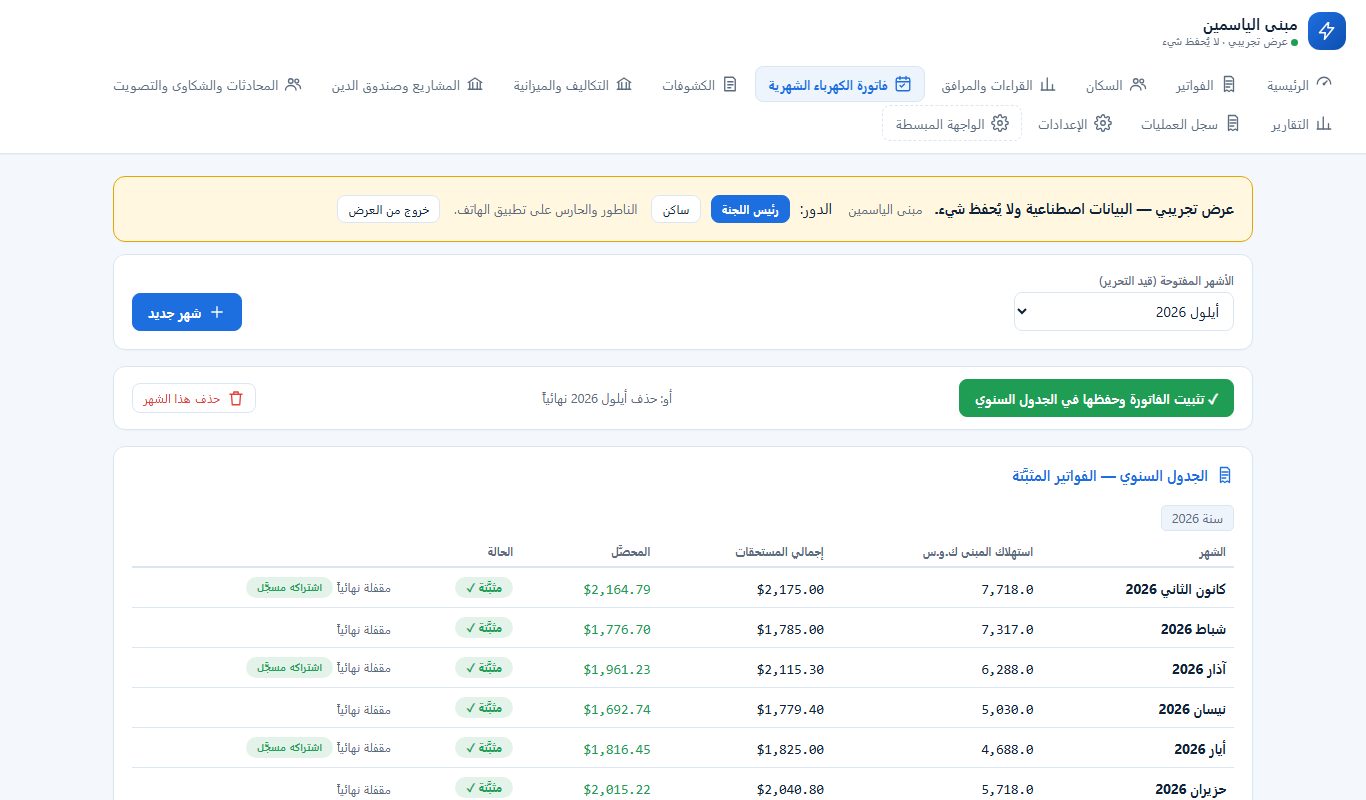The image size is (1366, 800).
Task: Click the أيار 2026 month cell
Action: pos(1200,749)
